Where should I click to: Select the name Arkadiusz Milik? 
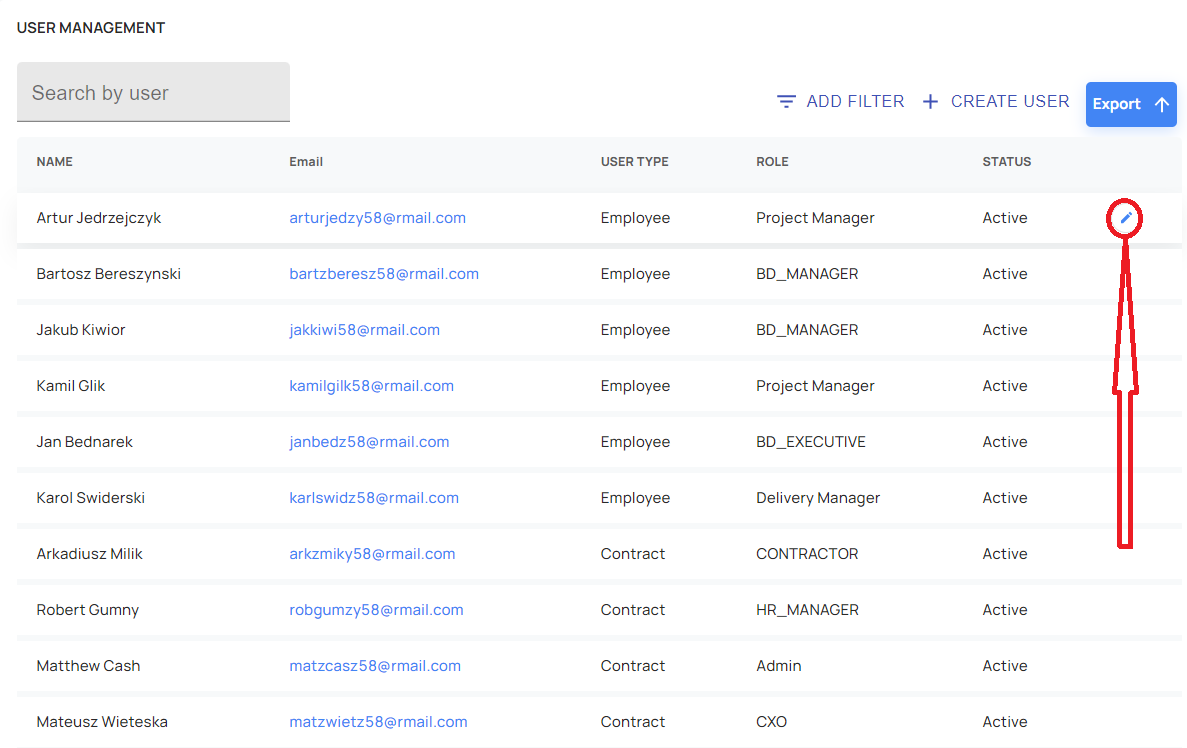click(89, 554)
